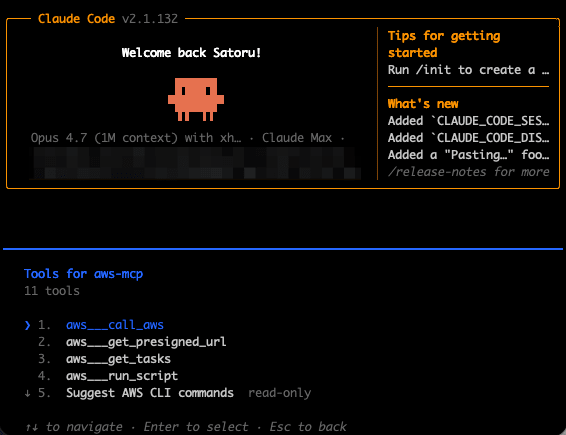Click the selection chevron beside aws___call_aws
The image size is (566, 435).
[27, 325]
